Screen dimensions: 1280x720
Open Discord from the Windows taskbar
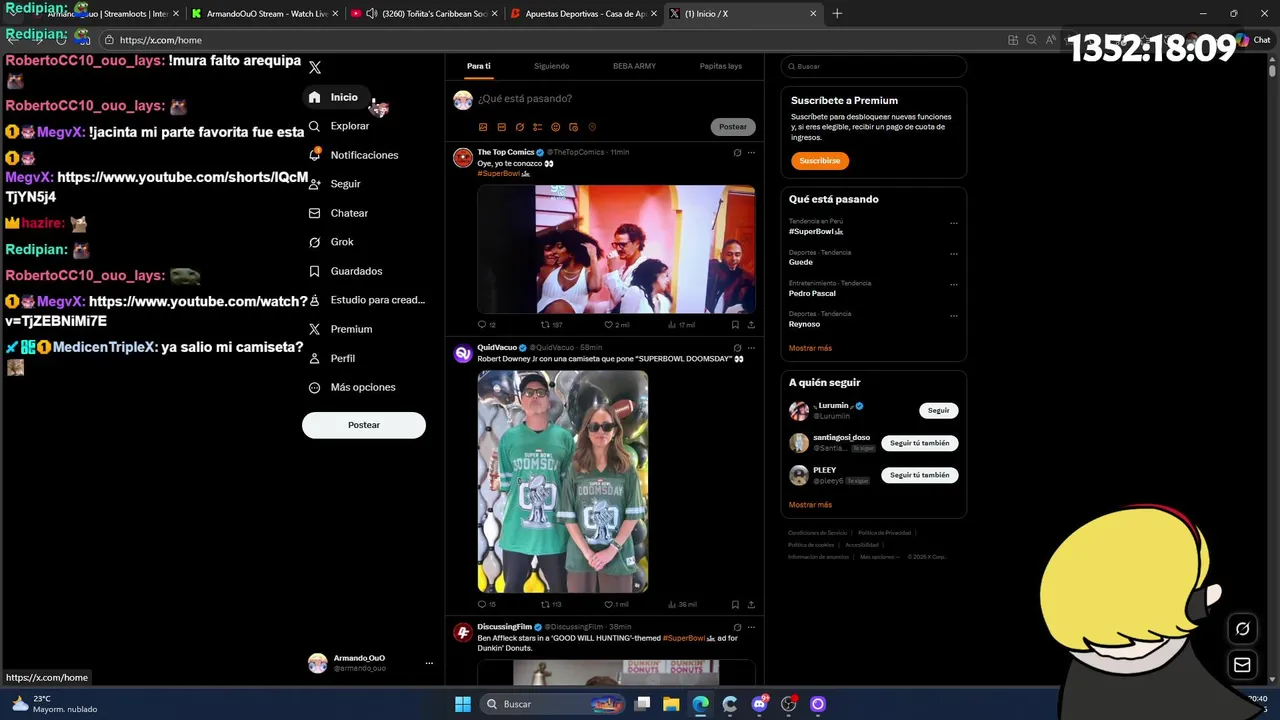(759, 704)
